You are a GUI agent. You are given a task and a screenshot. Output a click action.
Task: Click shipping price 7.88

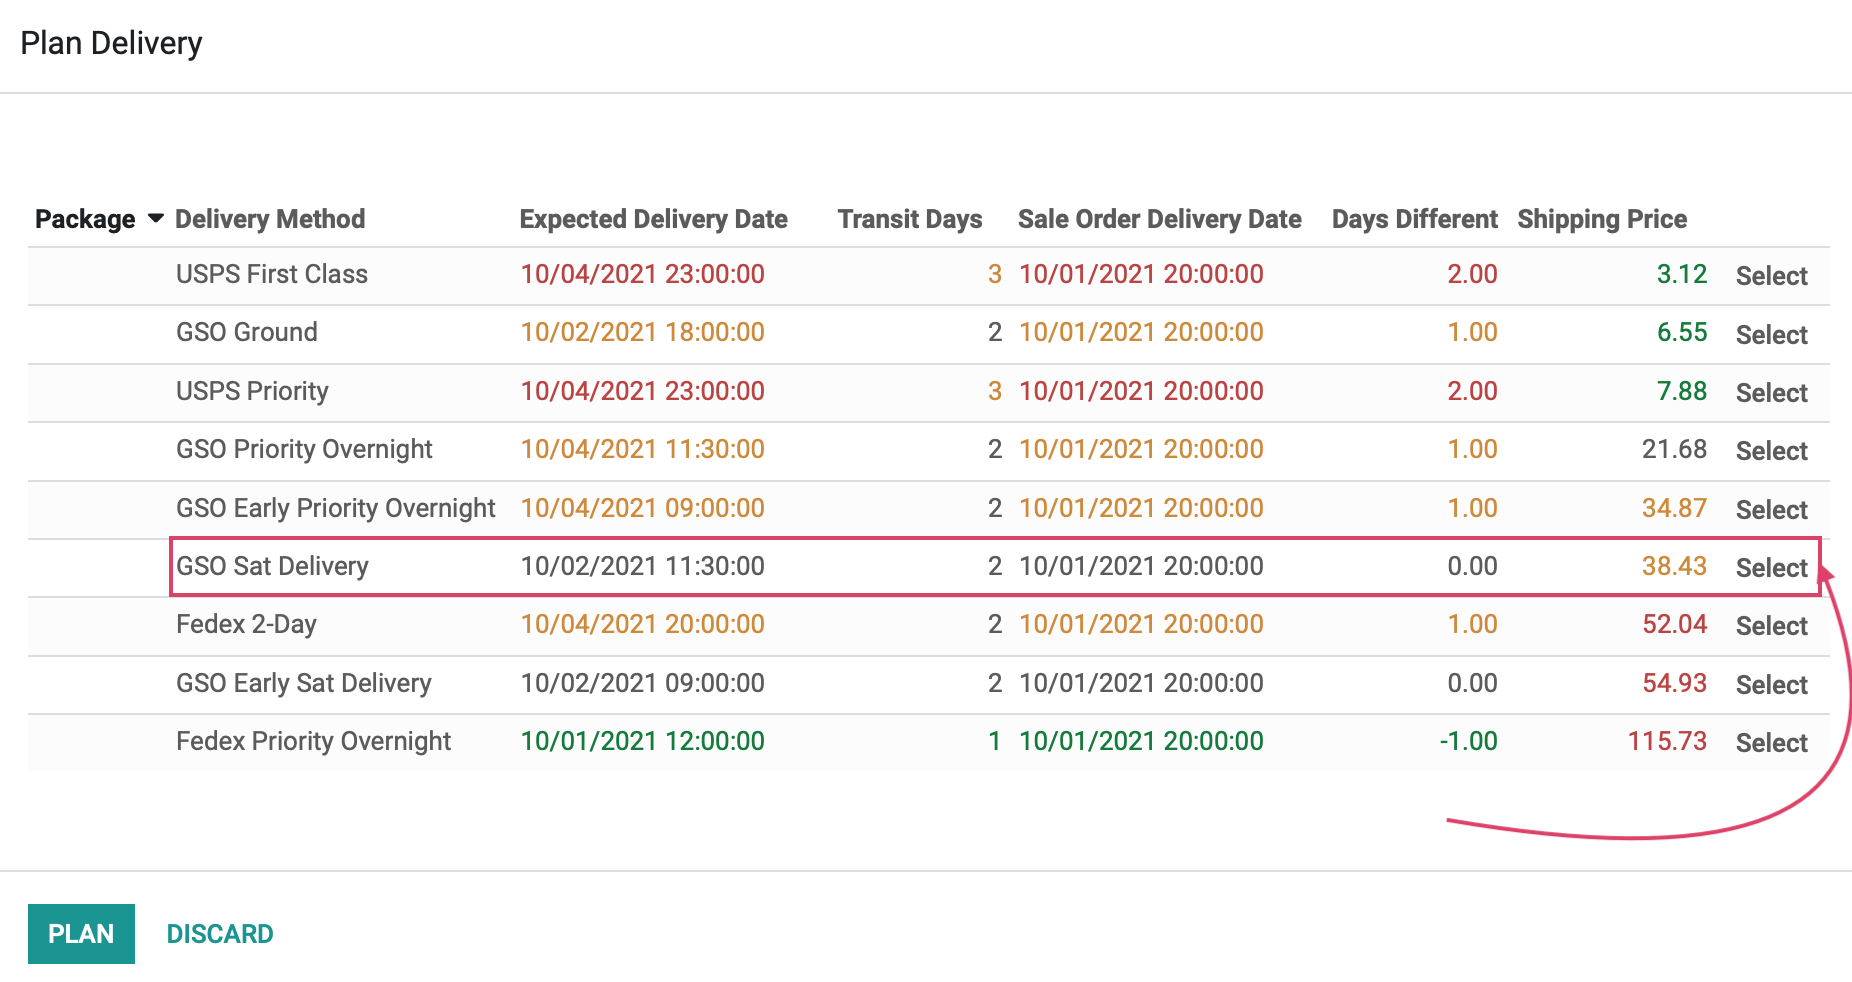(1682, 391)
